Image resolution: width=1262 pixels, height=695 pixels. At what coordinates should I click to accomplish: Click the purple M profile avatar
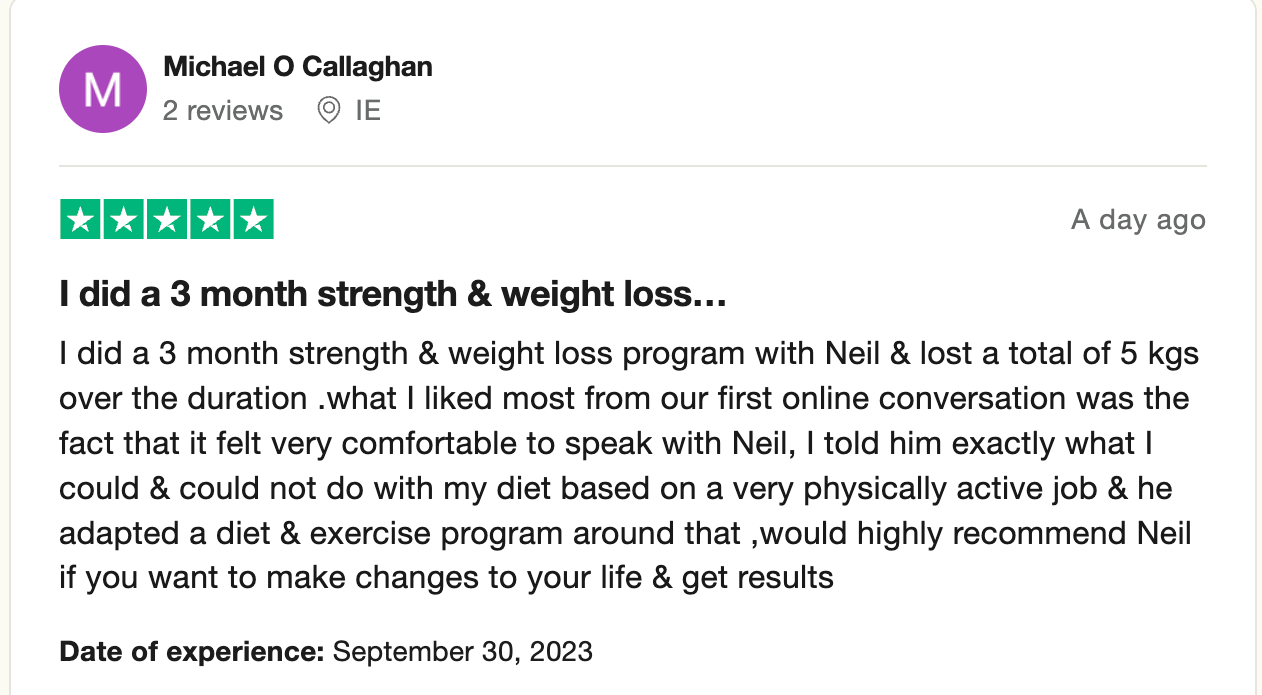(104, 89)
